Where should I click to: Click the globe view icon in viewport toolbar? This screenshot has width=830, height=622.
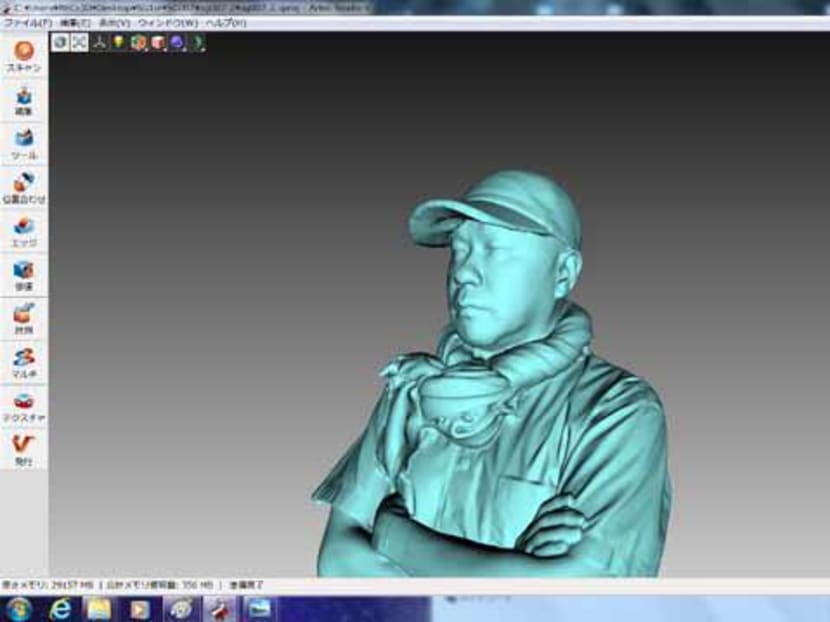tap(60, 42)
